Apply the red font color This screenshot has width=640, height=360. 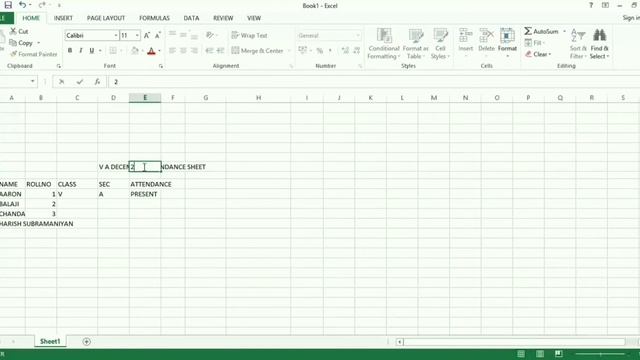(151, 51)
